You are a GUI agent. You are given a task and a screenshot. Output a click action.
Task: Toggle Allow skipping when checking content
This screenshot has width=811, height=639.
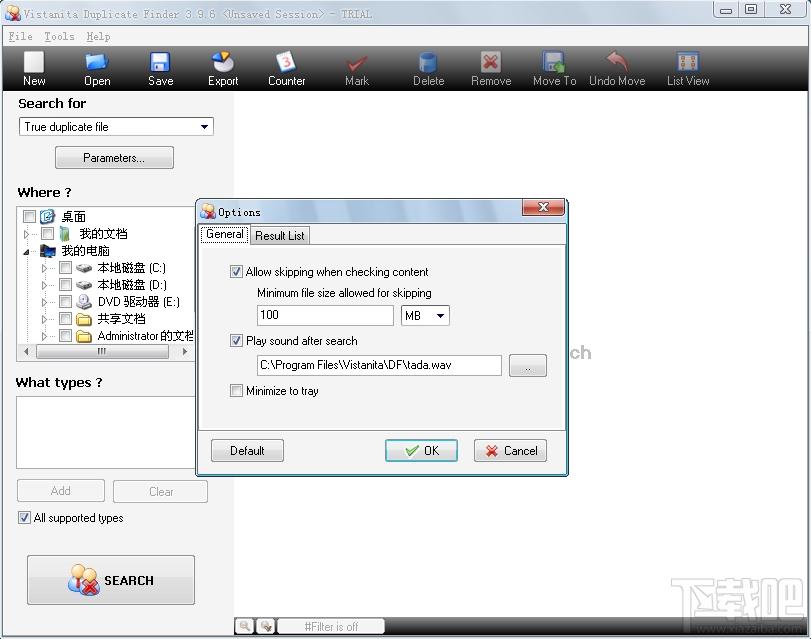click(236, 272)
